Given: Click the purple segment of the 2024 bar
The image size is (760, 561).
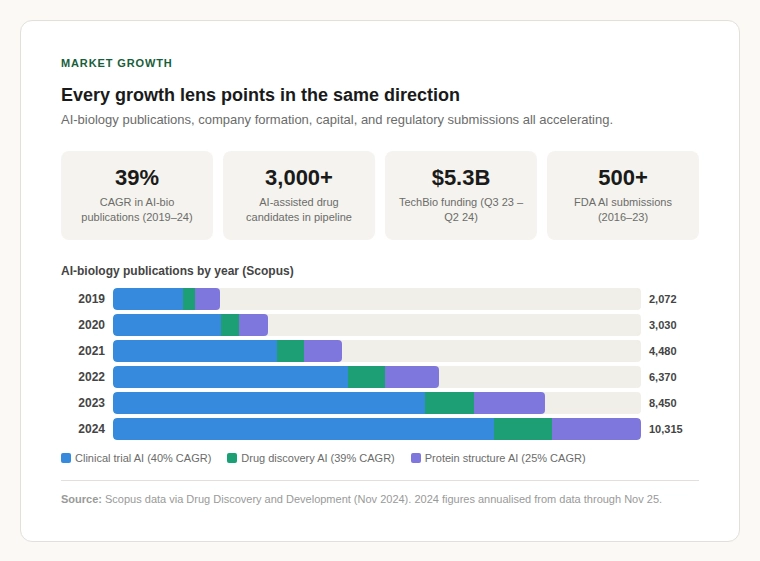Looking at the screenshot, I should (x=596, y=429).
